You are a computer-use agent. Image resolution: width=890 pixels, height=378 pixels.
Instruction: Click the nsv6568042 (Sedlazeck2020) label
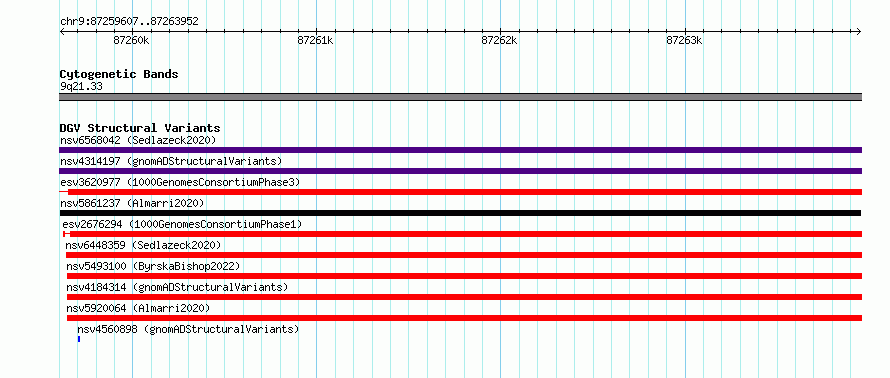(138, 140)
